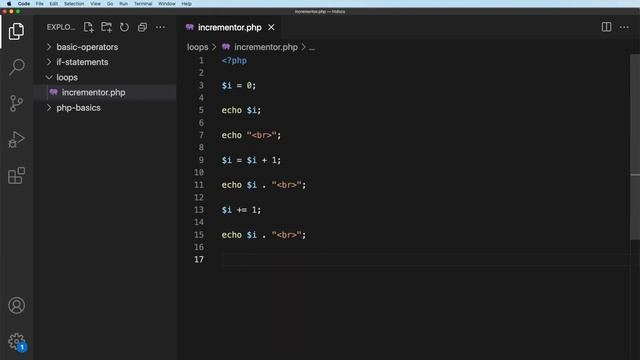Screen dimensions: 640x360
Task: Open the Selection menu
Action: [x=74, y=4]
